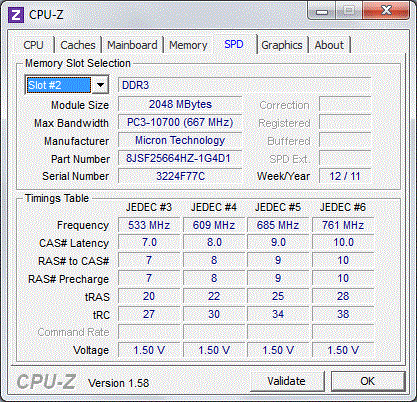418x403 pixels.
Task: Click the Module Size 2048 MBytes field
Action: click(180, 104)
